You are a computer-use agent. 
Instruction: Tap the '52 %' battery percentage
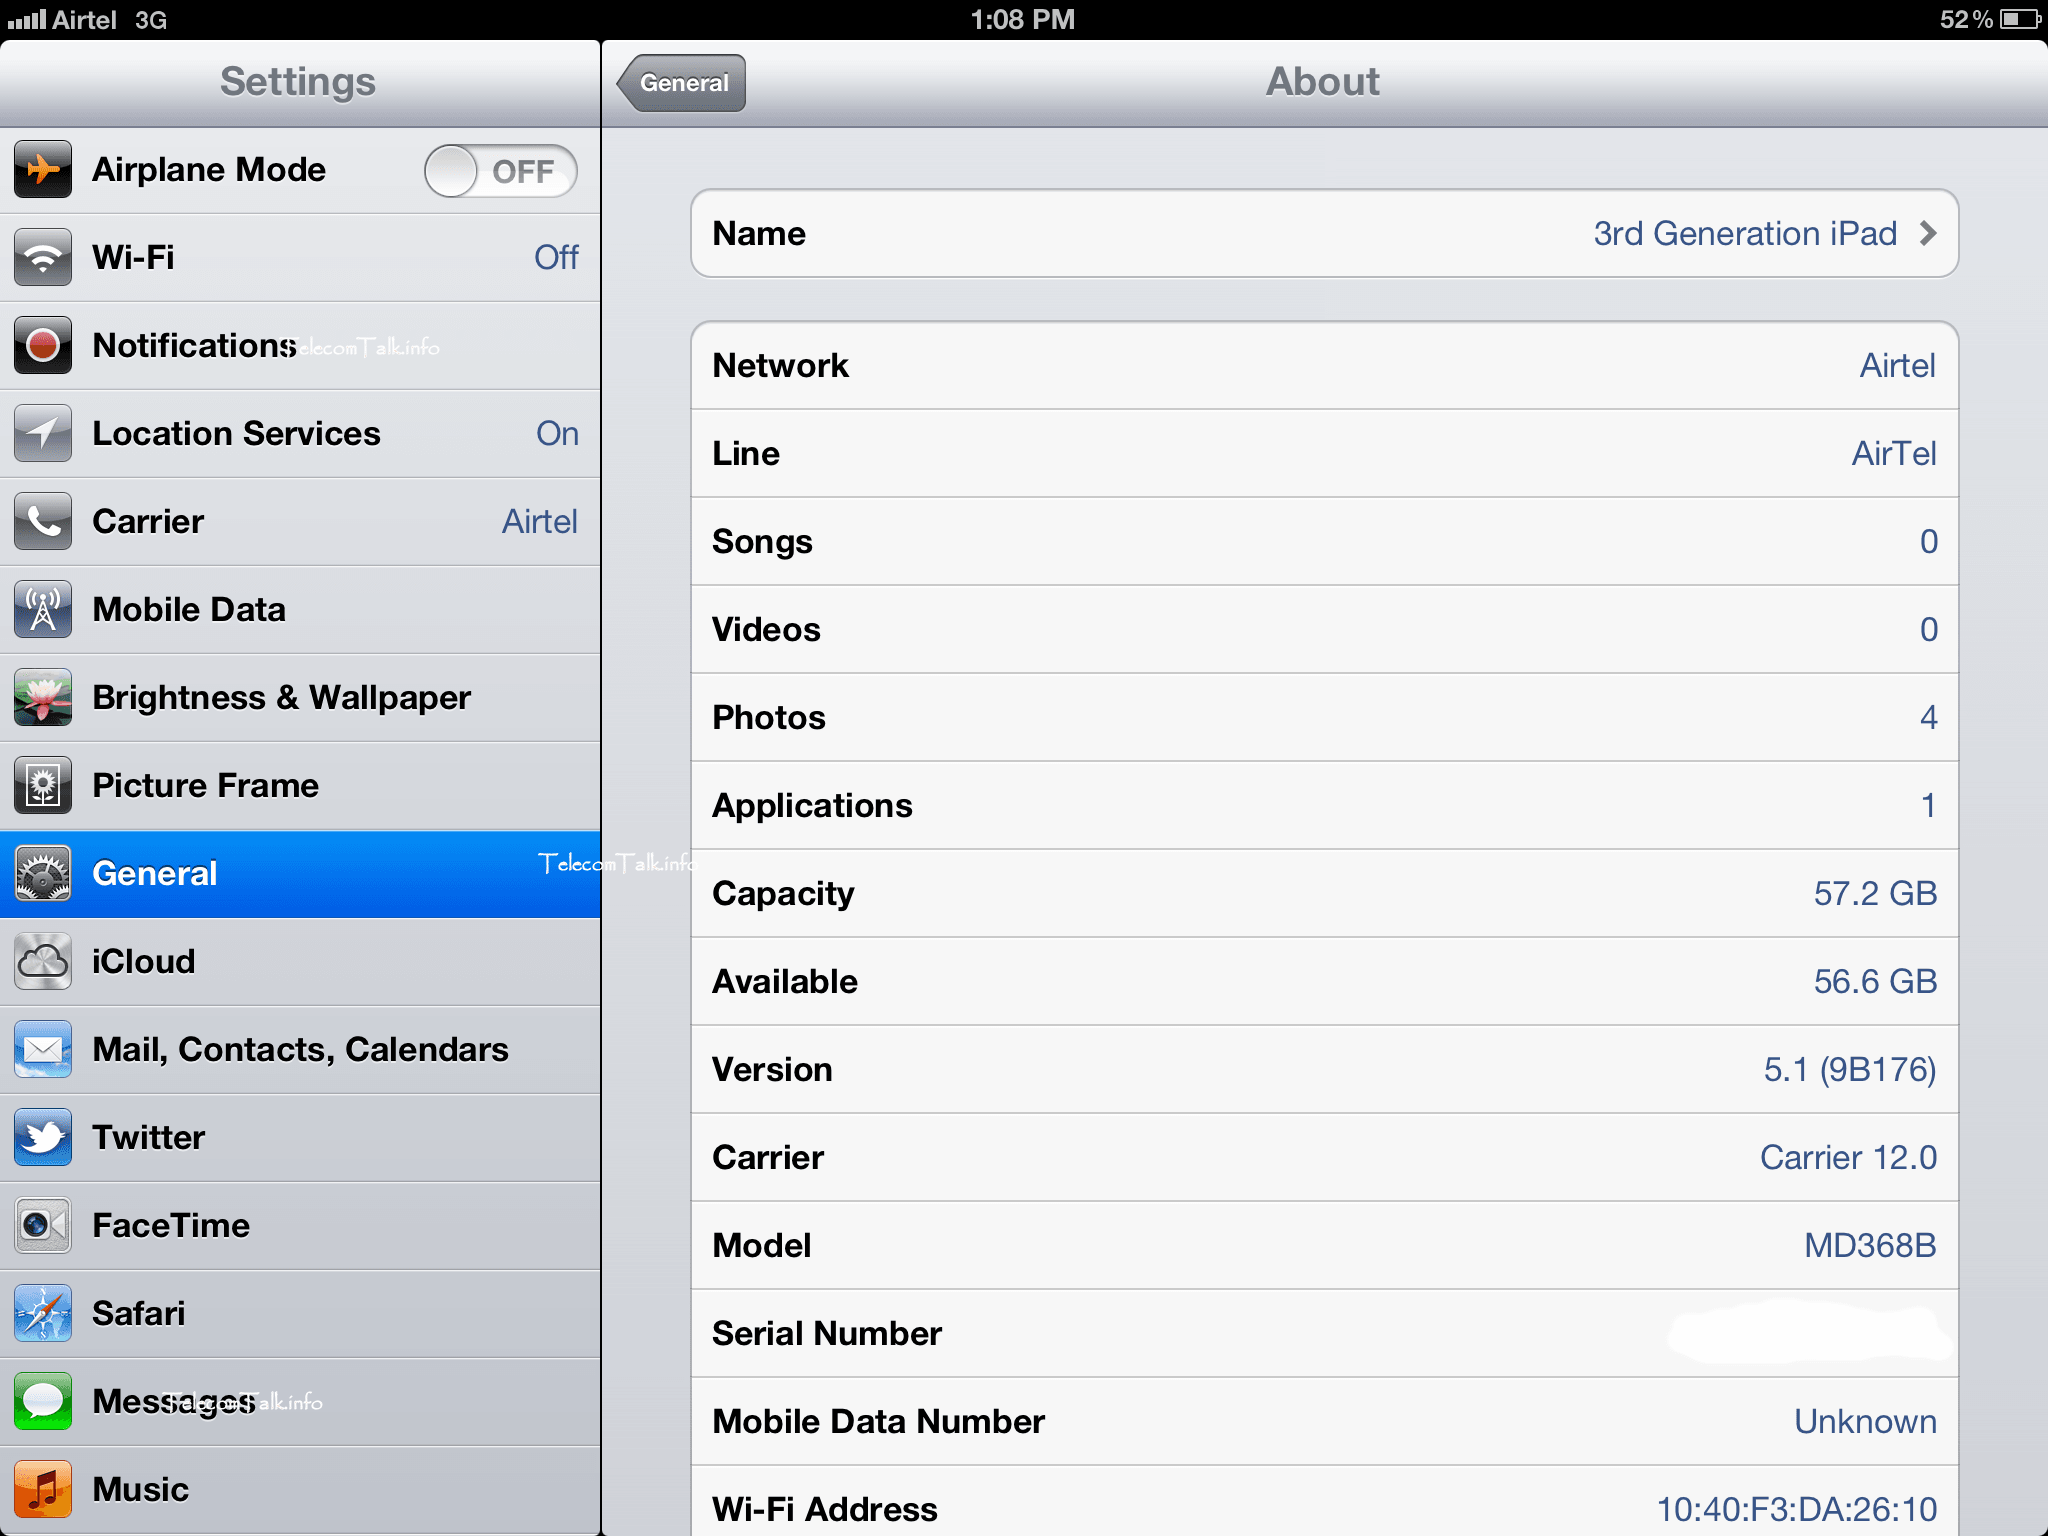coord(1966,19)
